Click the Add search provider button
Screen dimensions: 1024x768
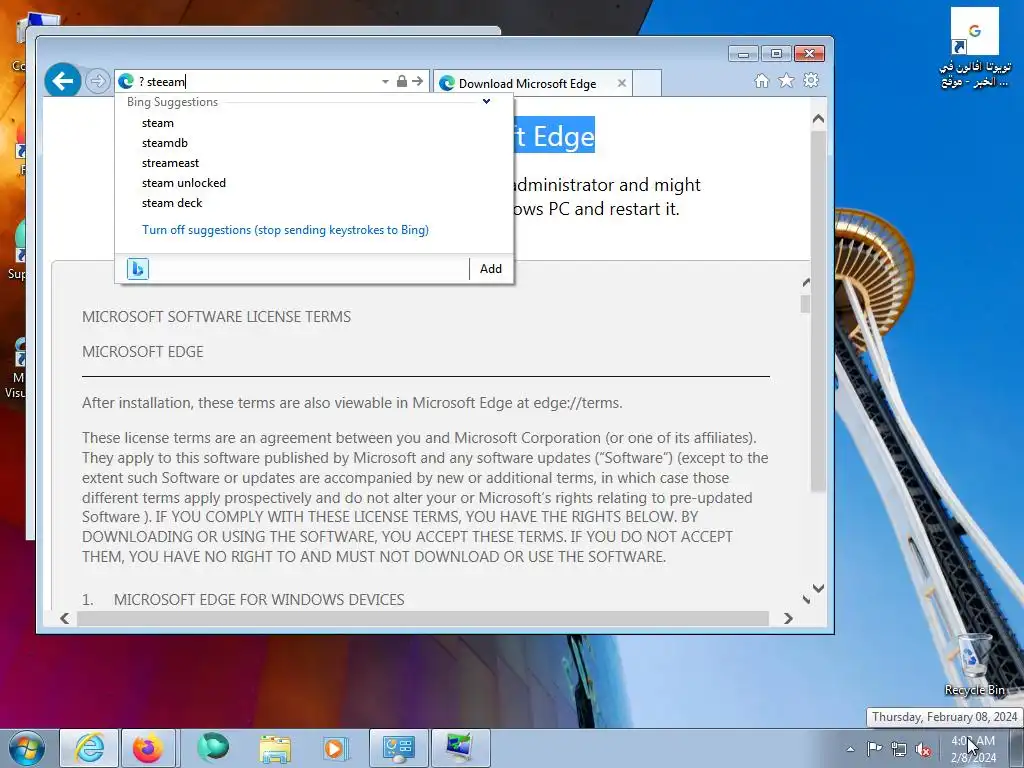491,268
